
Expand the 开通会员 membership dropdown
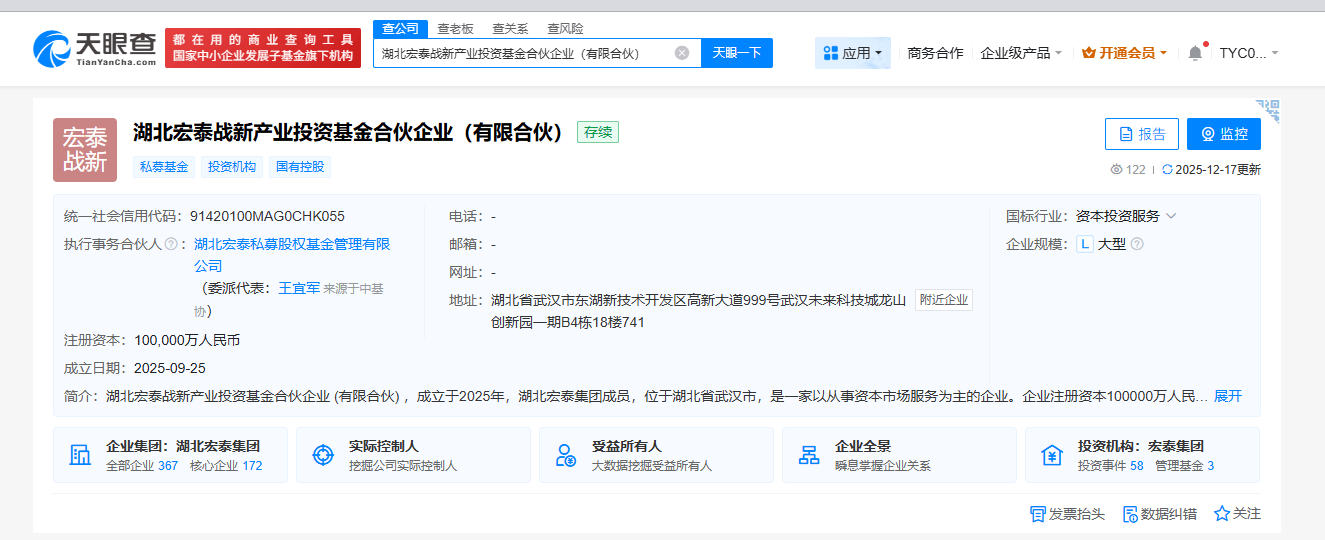[x=1125, y=53]
